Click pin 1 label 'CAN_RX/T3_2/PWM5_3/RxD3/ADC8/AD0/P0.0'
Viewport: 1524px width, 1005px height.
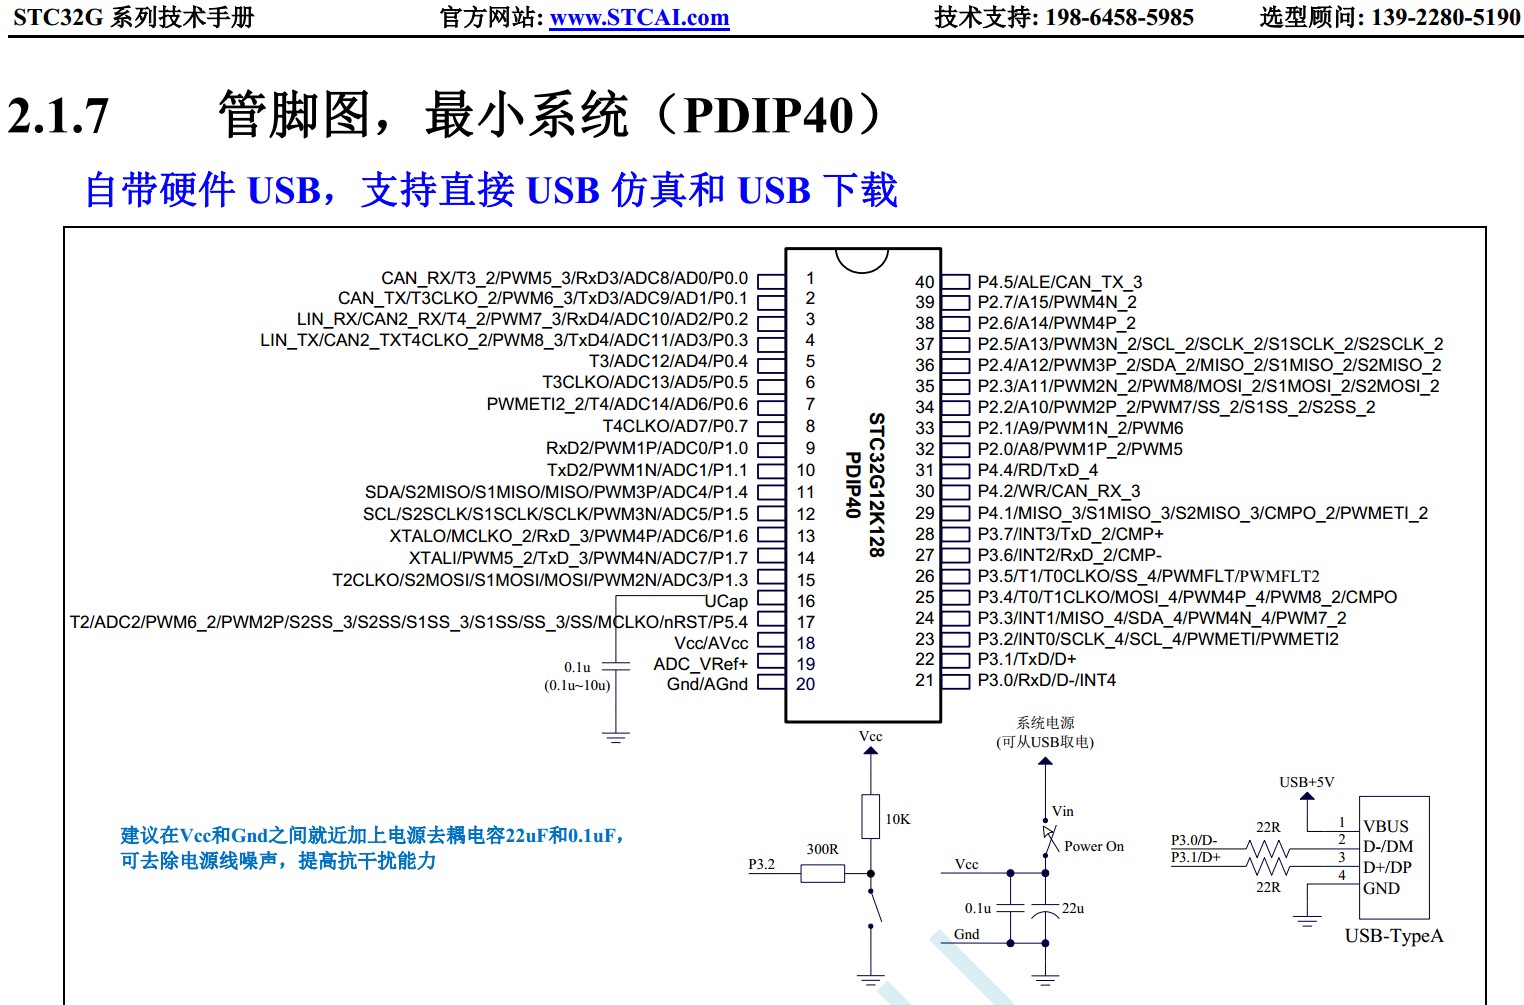tap(564, 278)
